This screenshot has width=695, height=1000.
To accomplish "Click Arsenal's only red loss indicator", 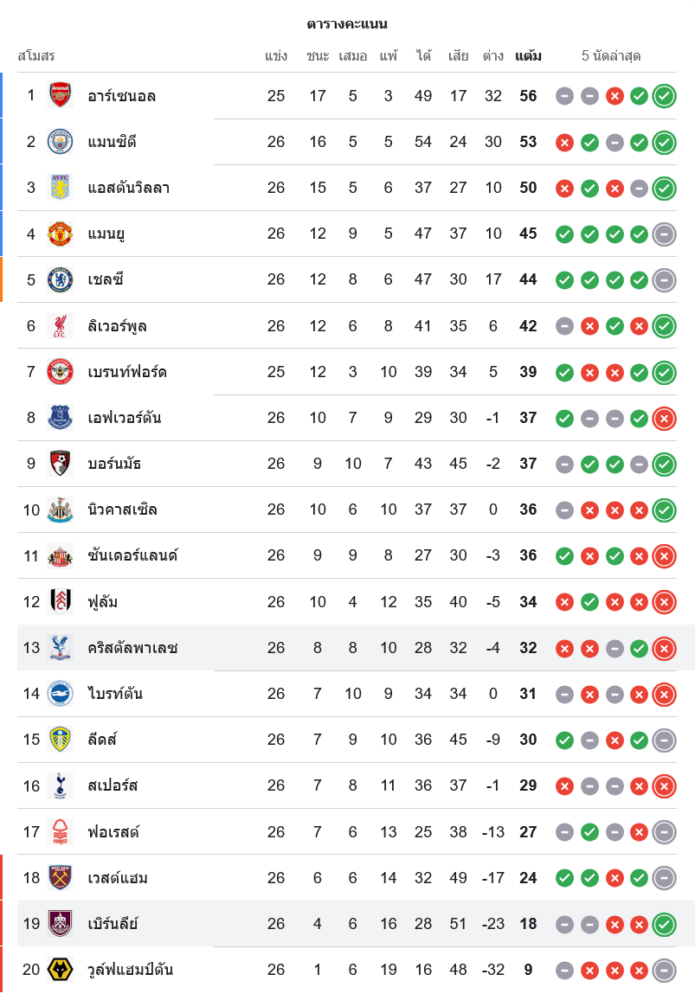I will 615,96.
